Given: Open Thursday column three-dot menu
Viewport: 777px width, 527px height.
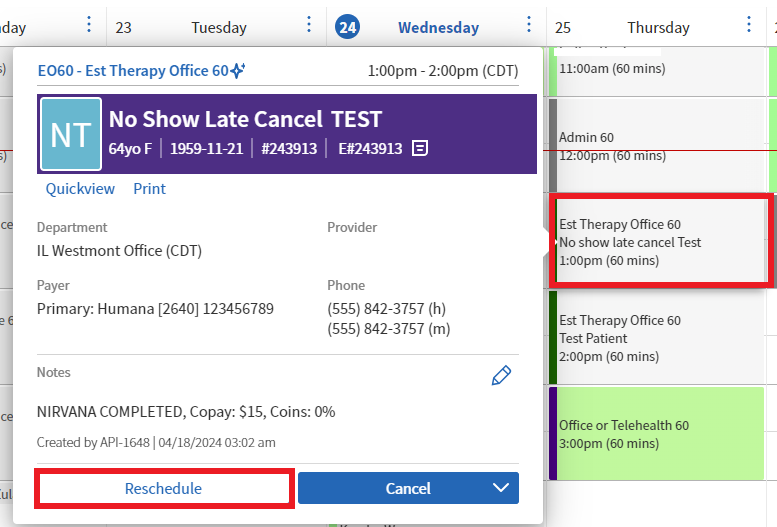Looking at the screenshot, I should (749, 24).
